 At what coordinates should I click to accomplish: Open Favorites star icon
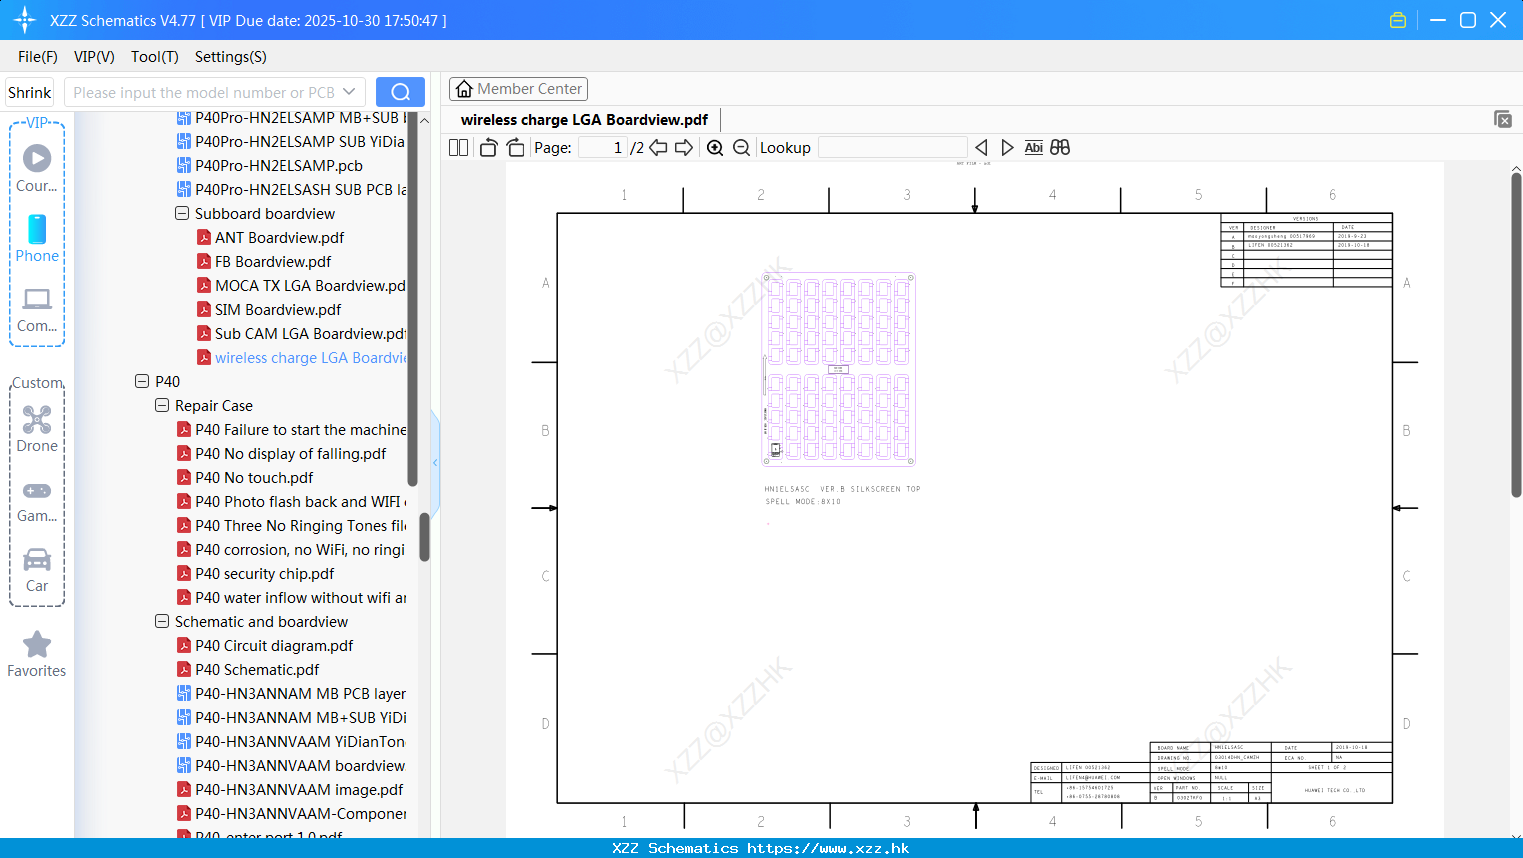(37, 654)
